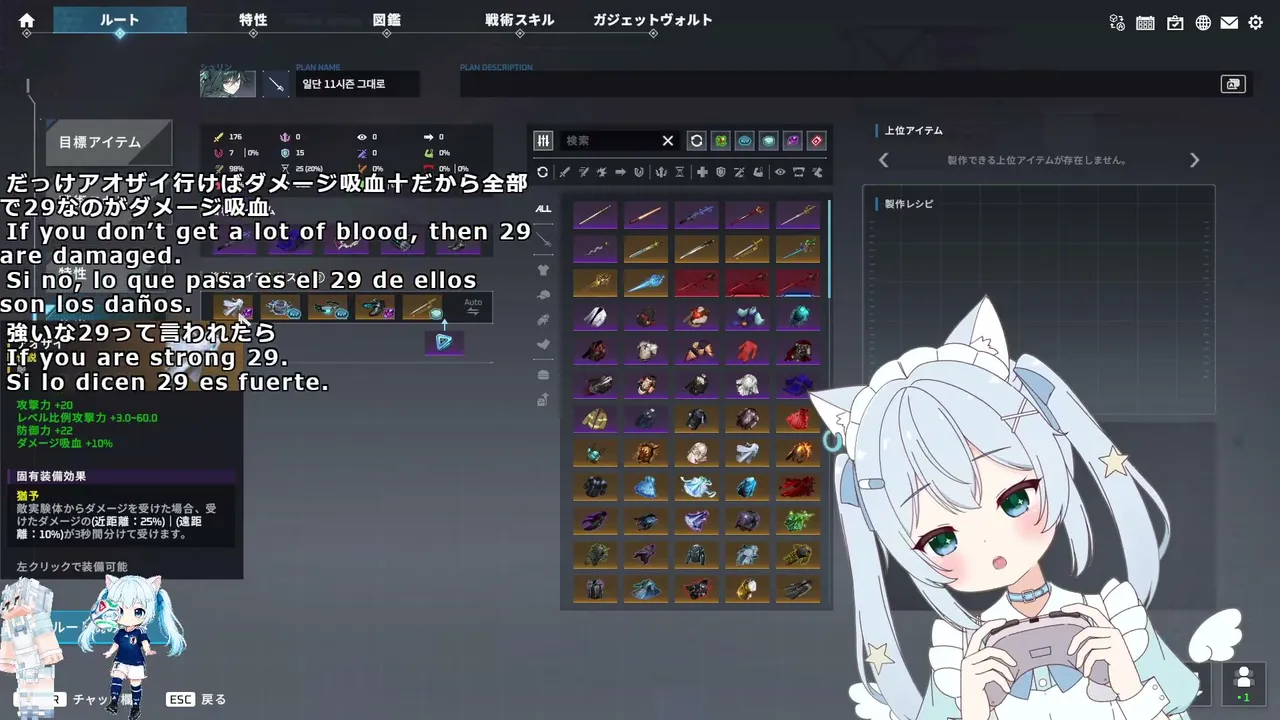Open the settings gear

(x=1256, y=22)
